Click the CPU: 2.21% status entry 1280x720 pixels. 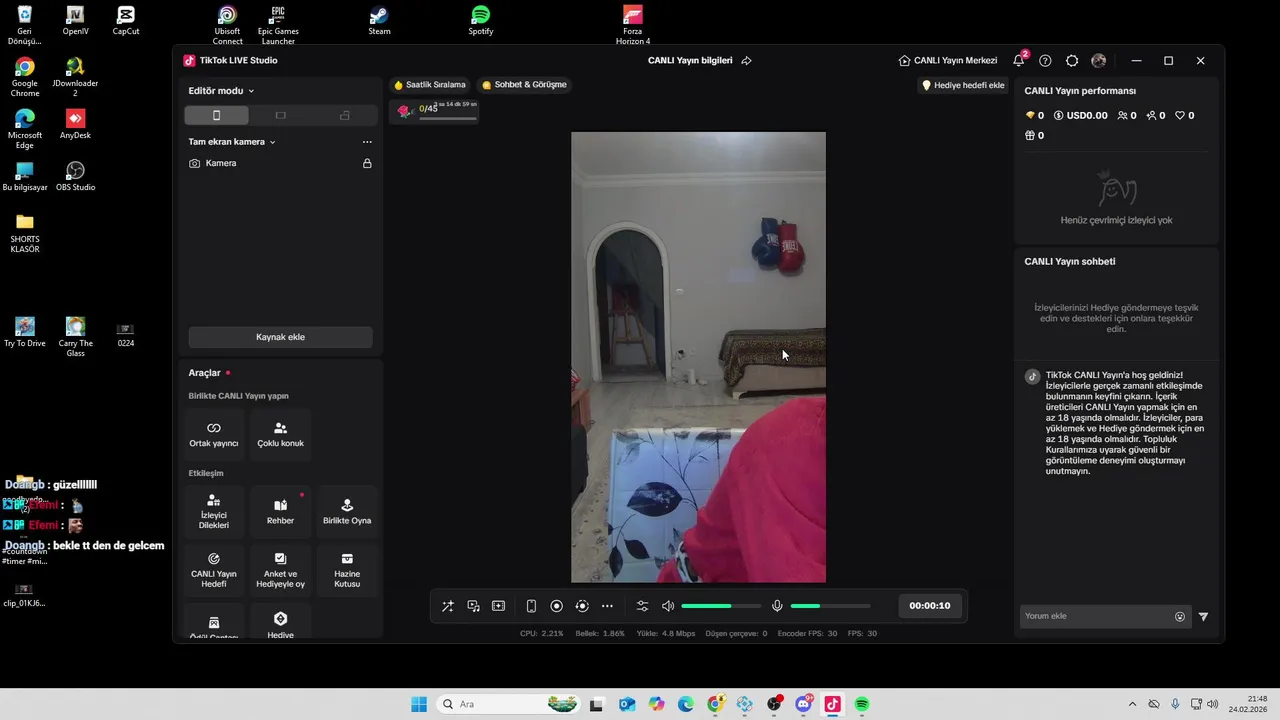click(x=541, y=633)
